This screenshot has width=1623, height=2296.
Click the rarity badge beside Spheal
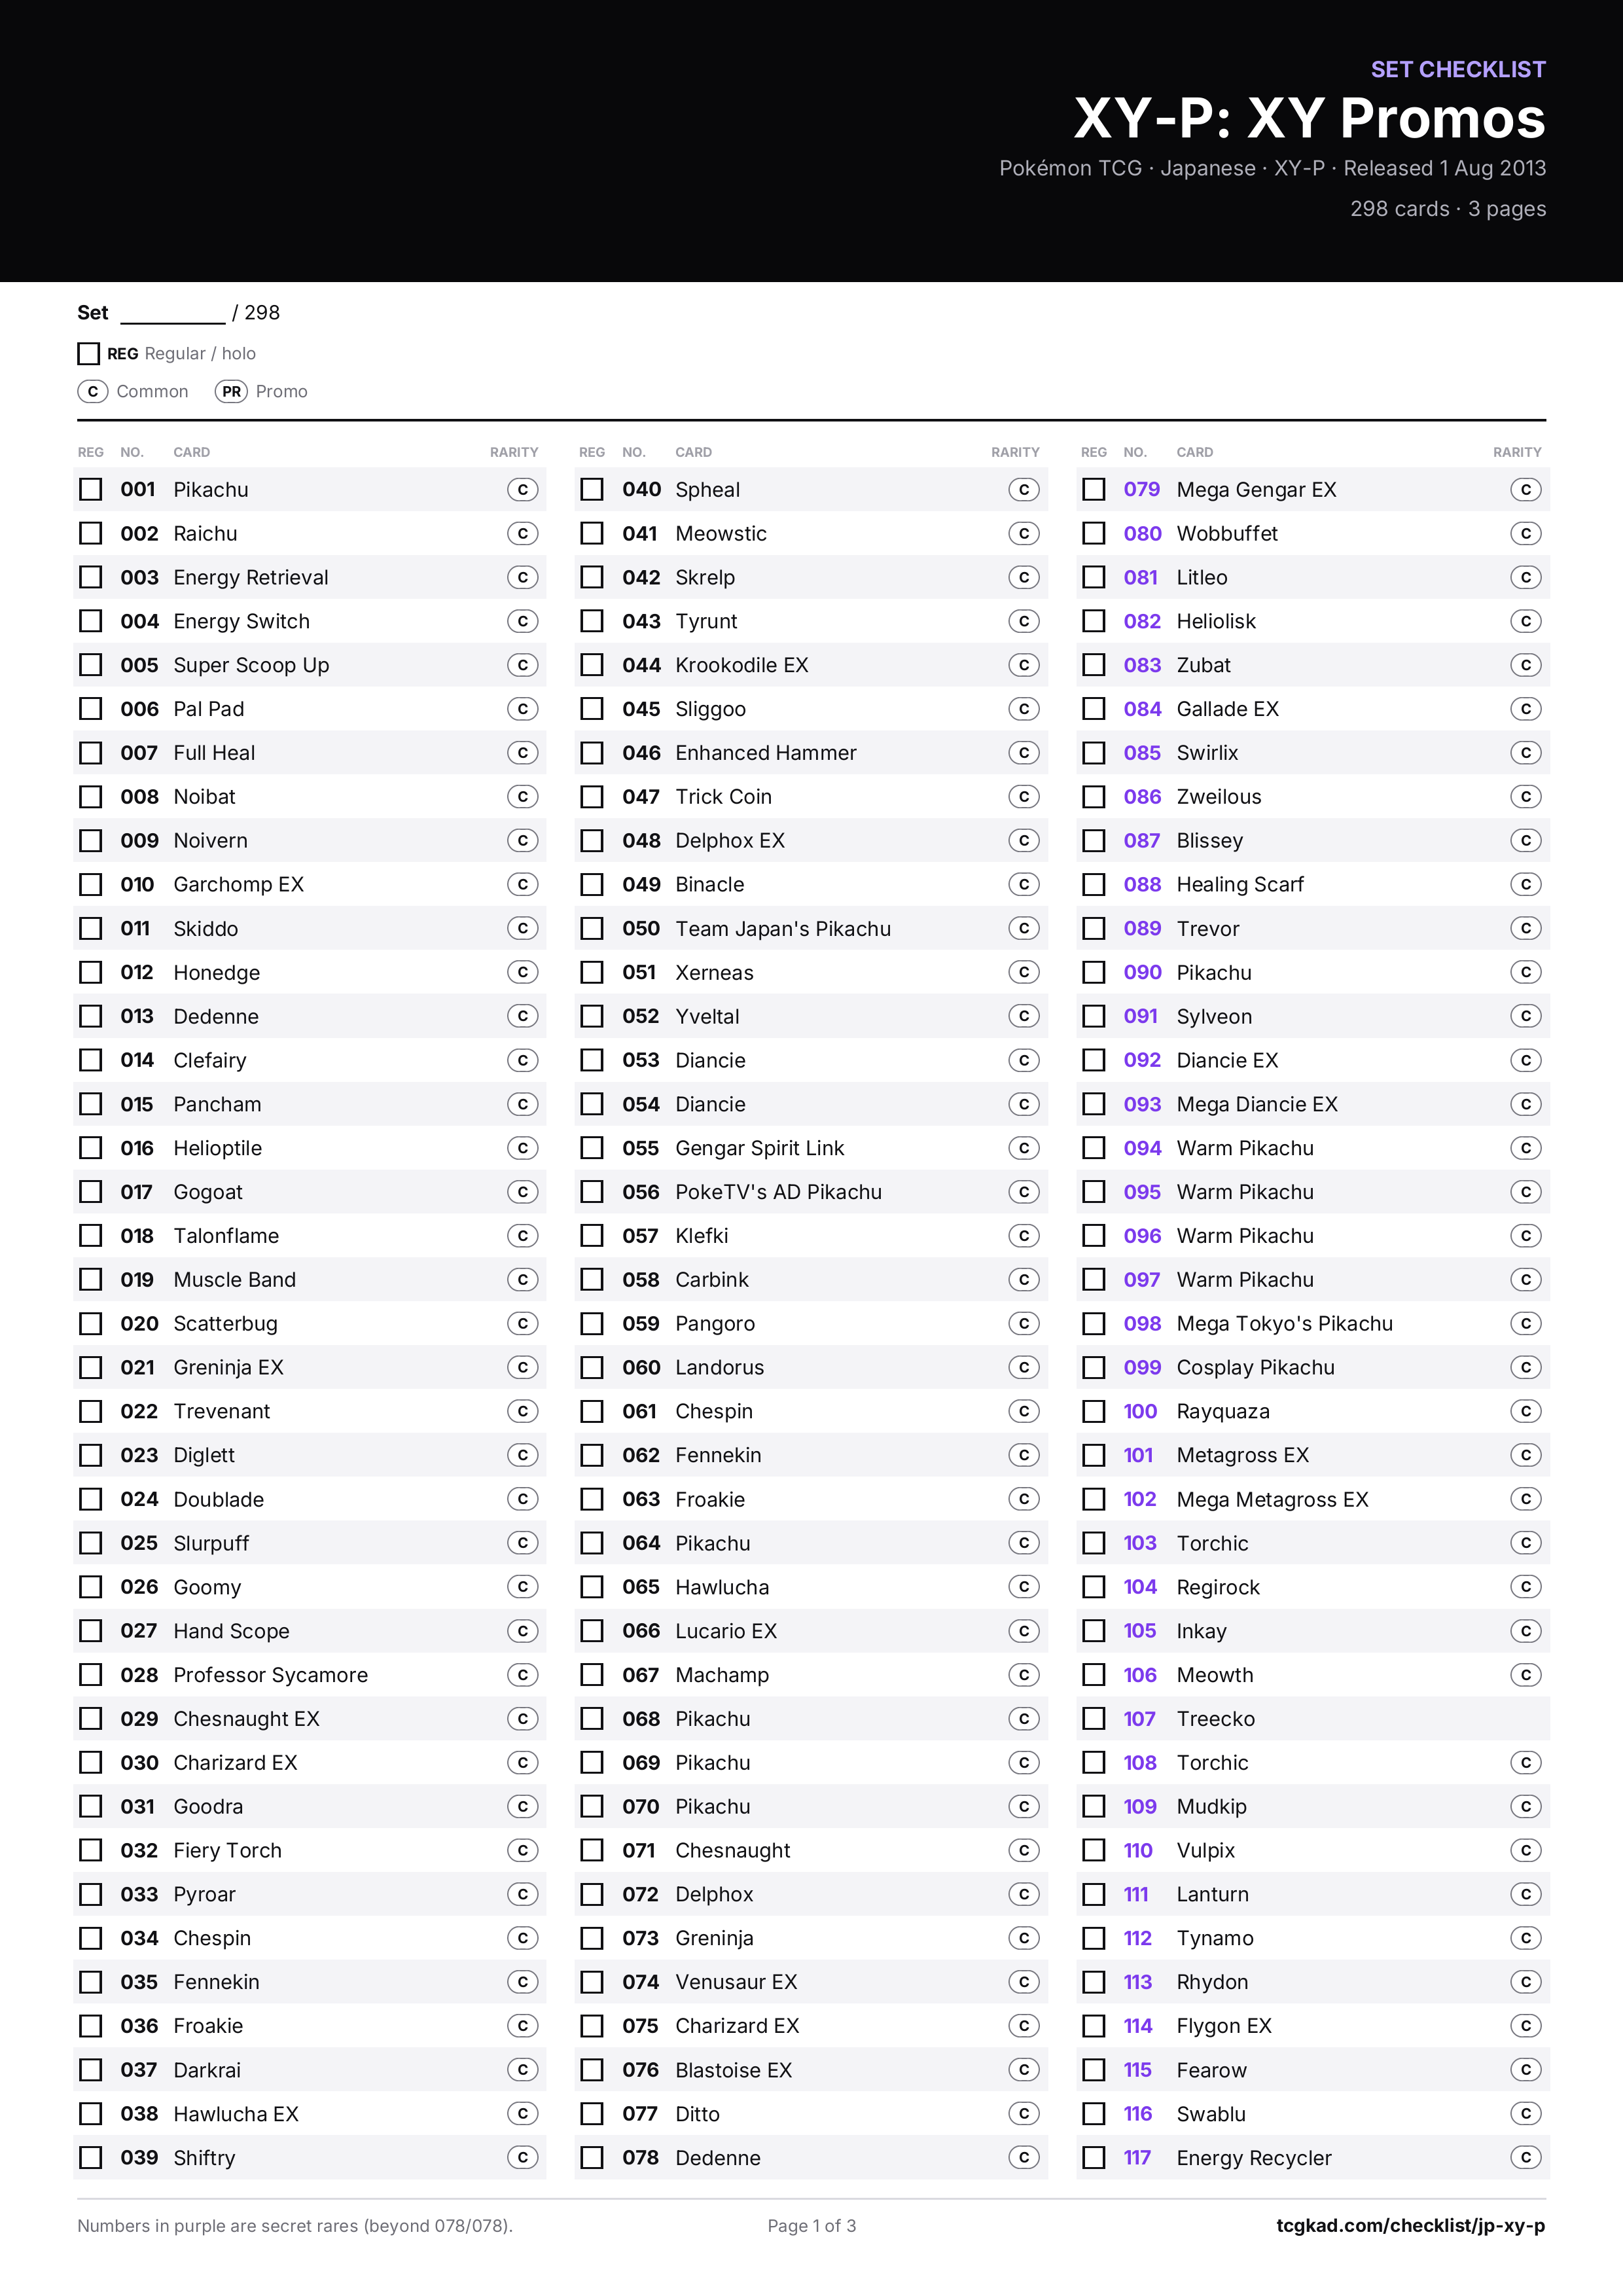click(1023, 489)
